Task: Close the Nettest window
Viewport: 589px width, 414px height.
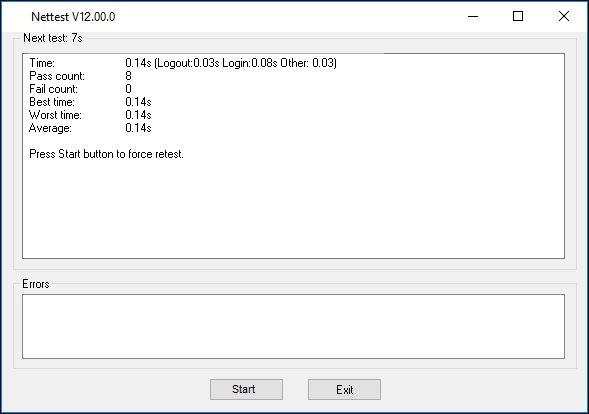Action: point(563,16)
